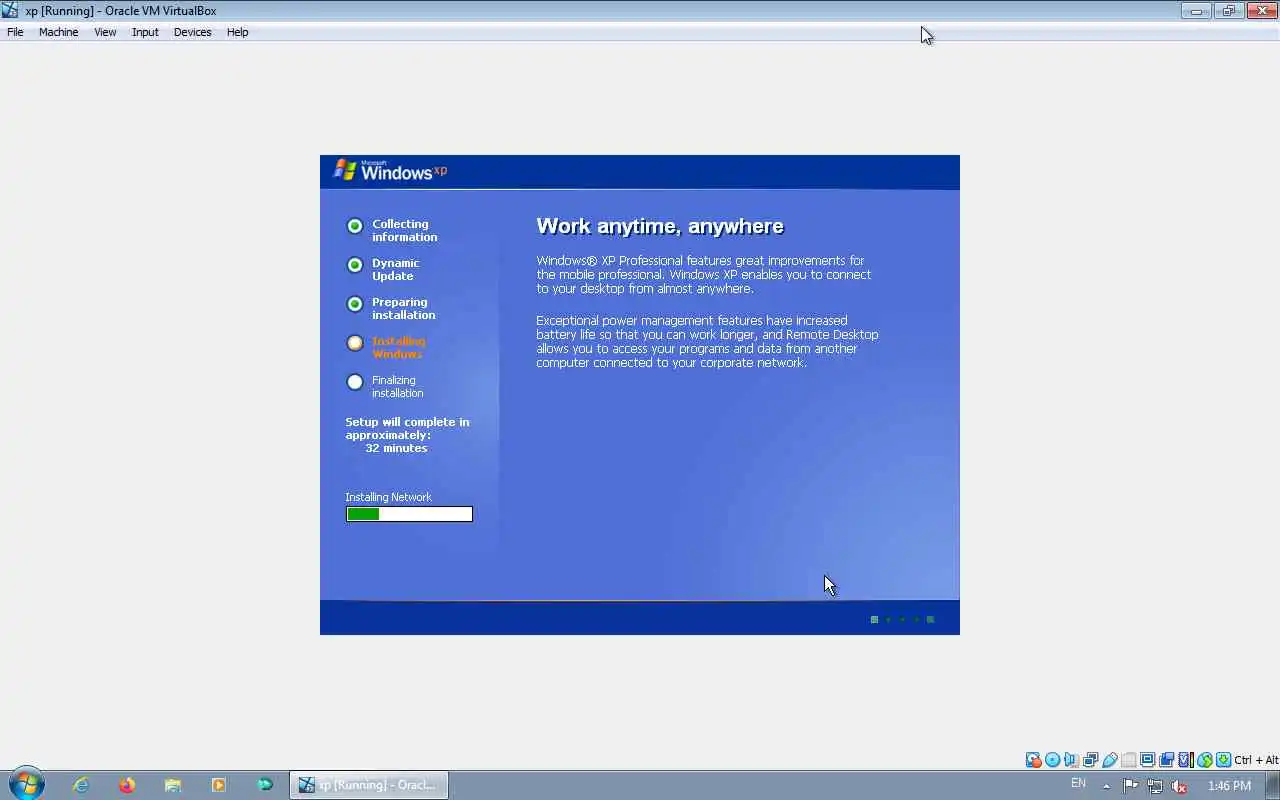This screenshot has width=1280, height=800.
Task: Click the greyed shared folders indicator icon
Action: pos(1129,760)
